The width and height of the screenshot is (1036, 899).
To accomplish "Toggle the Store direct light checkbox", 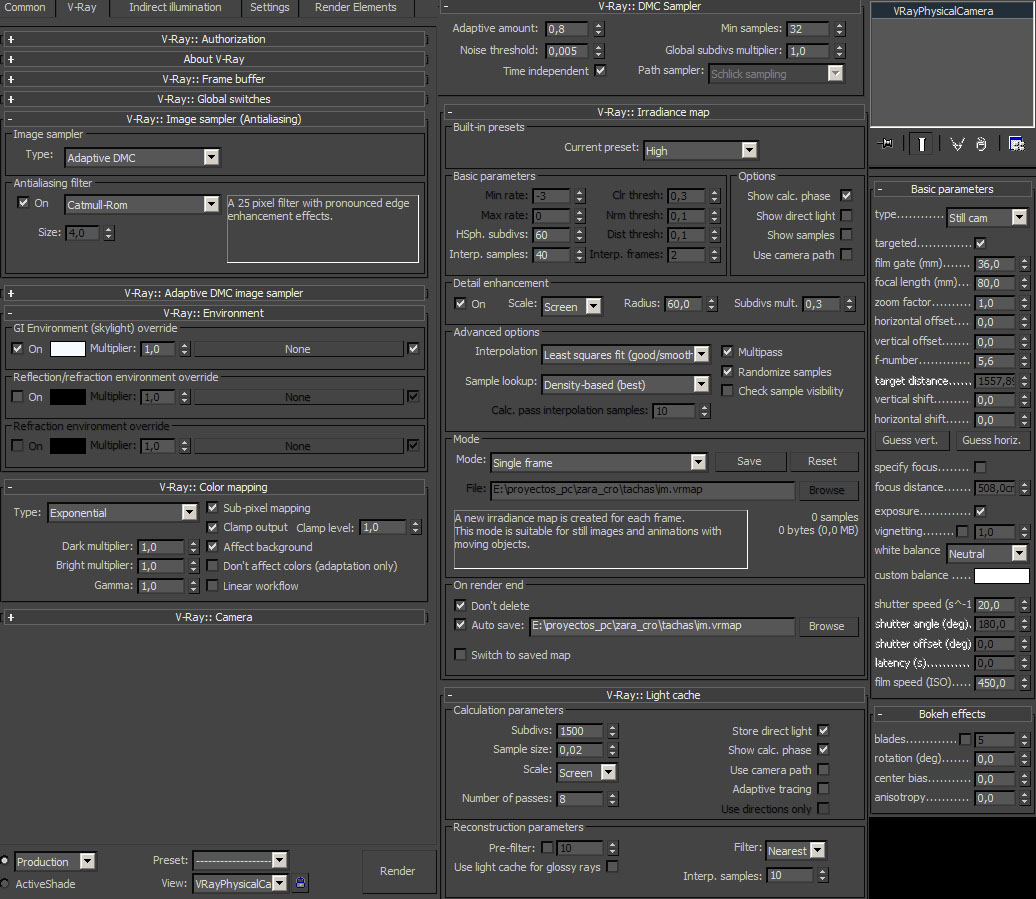I will (x=823, y=731).
